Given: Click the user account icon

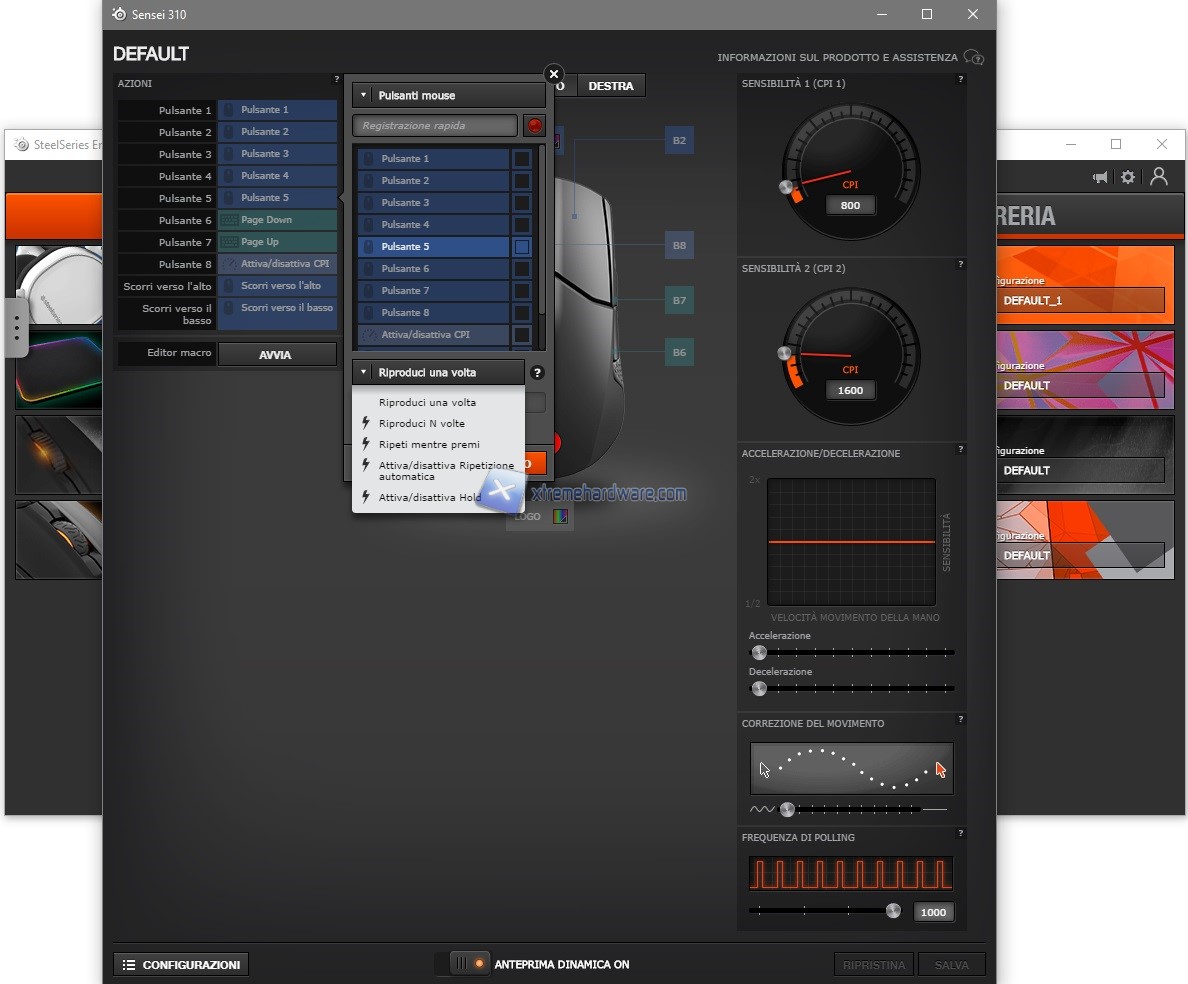Looking at the screenshot, I should click(1159, 176).
